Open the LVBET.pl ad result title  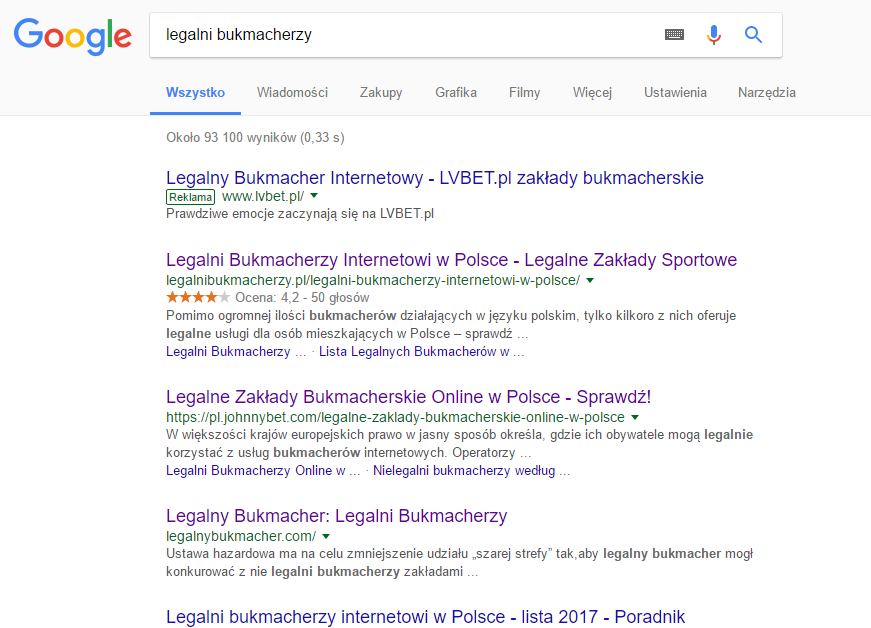(435, 178)
